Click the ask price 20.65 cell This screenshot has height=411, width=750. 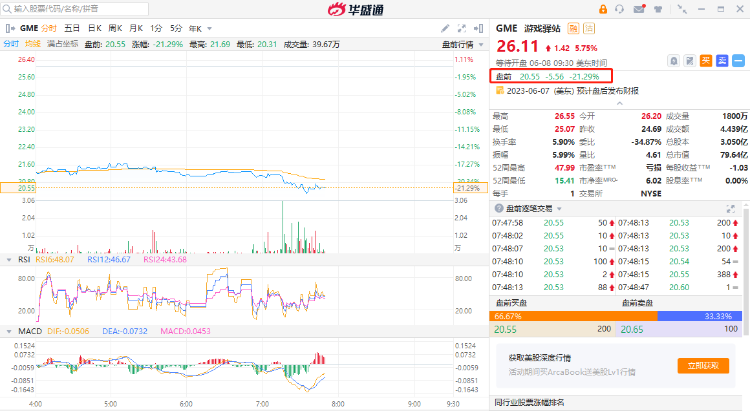click(x=679, y=329)
